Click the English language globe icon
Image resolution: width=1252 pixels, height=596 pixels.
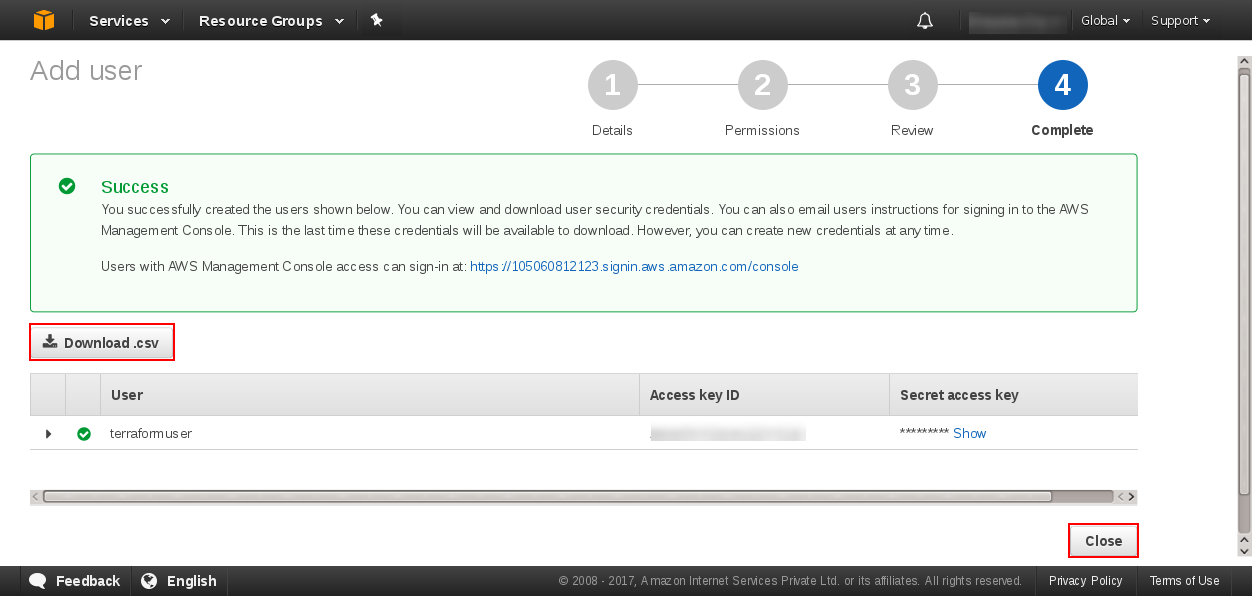click(x=149, y=581)
